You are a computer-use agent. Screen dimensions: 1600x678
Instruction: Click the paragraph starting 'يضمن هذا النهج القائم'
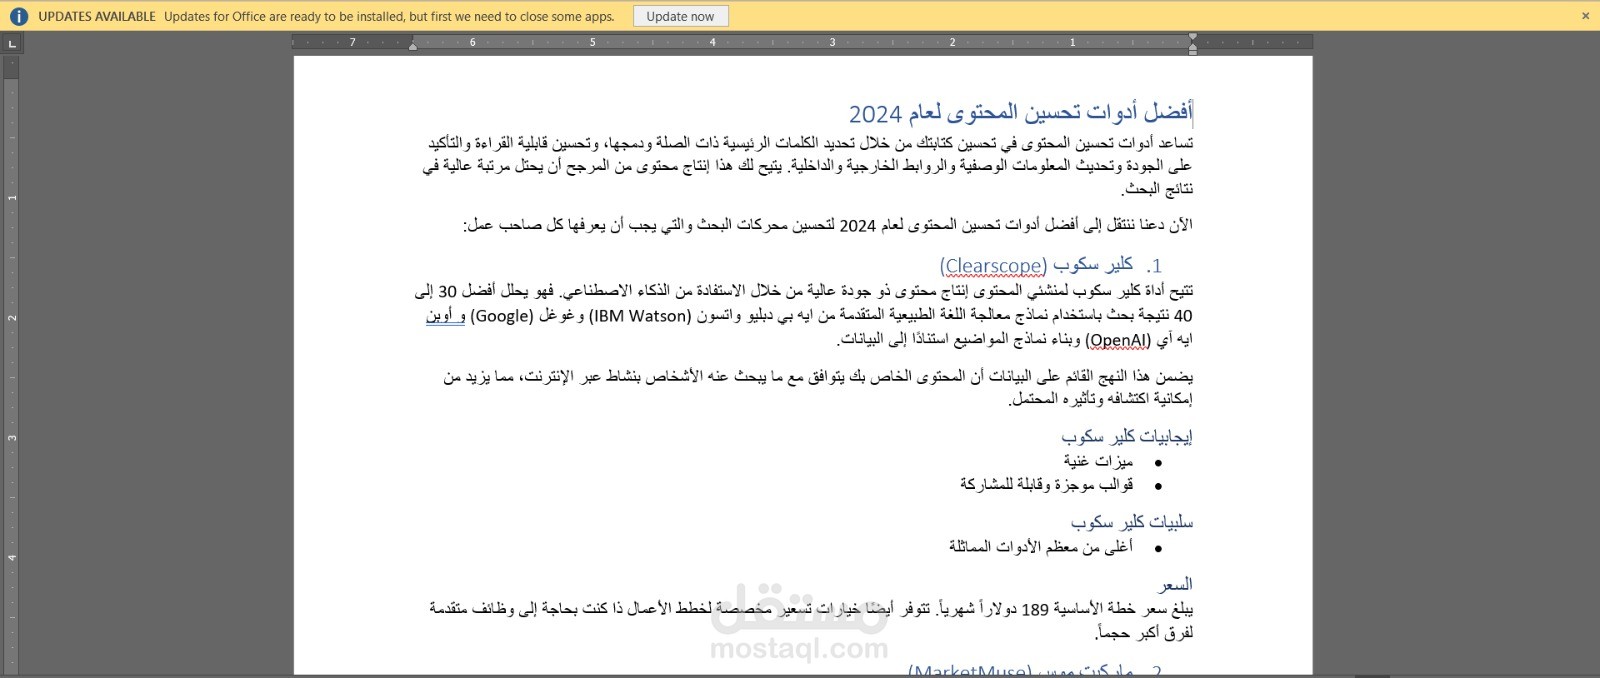click(818, 387)
